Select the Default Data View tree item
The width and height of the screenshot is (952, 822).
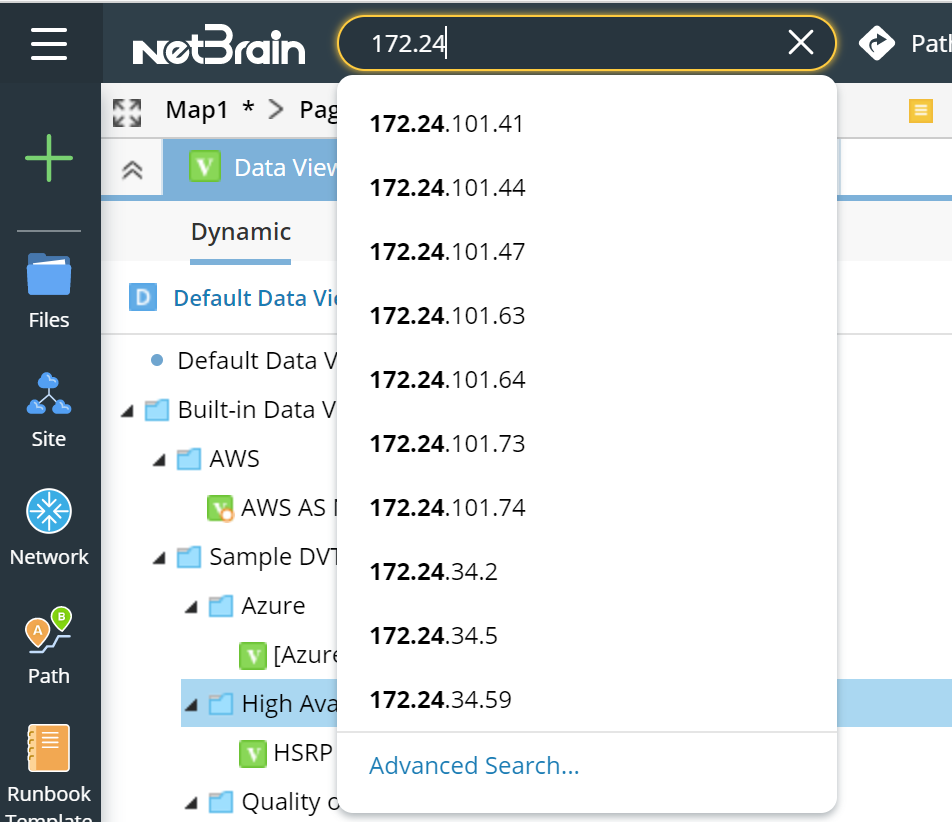[x=257, y=361]
